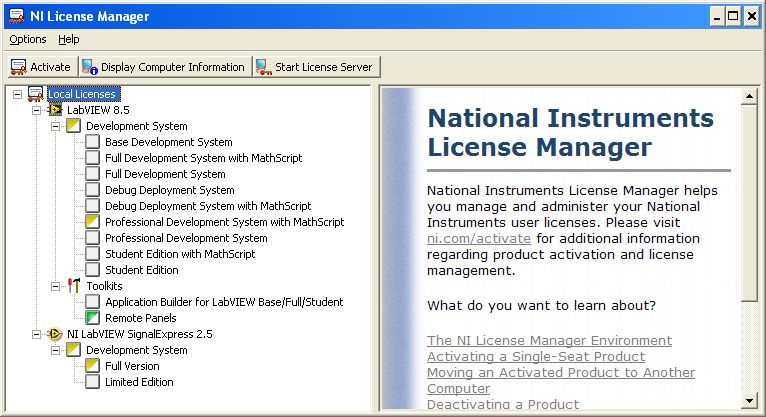Select Debug Deployment System label

170,190
